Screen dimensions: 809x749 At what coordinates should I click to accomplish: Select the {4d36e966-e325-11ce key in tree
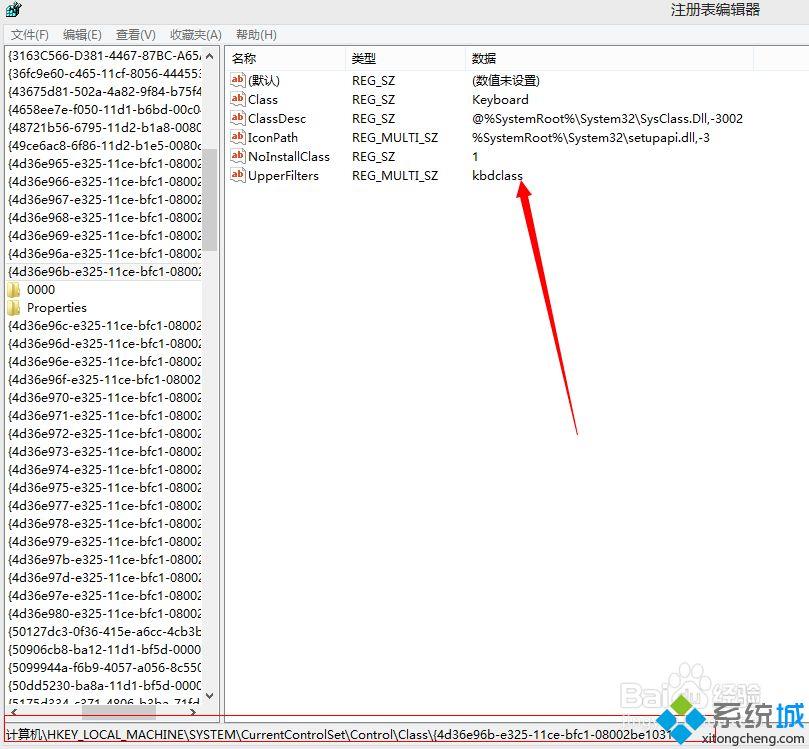(104, 182)
